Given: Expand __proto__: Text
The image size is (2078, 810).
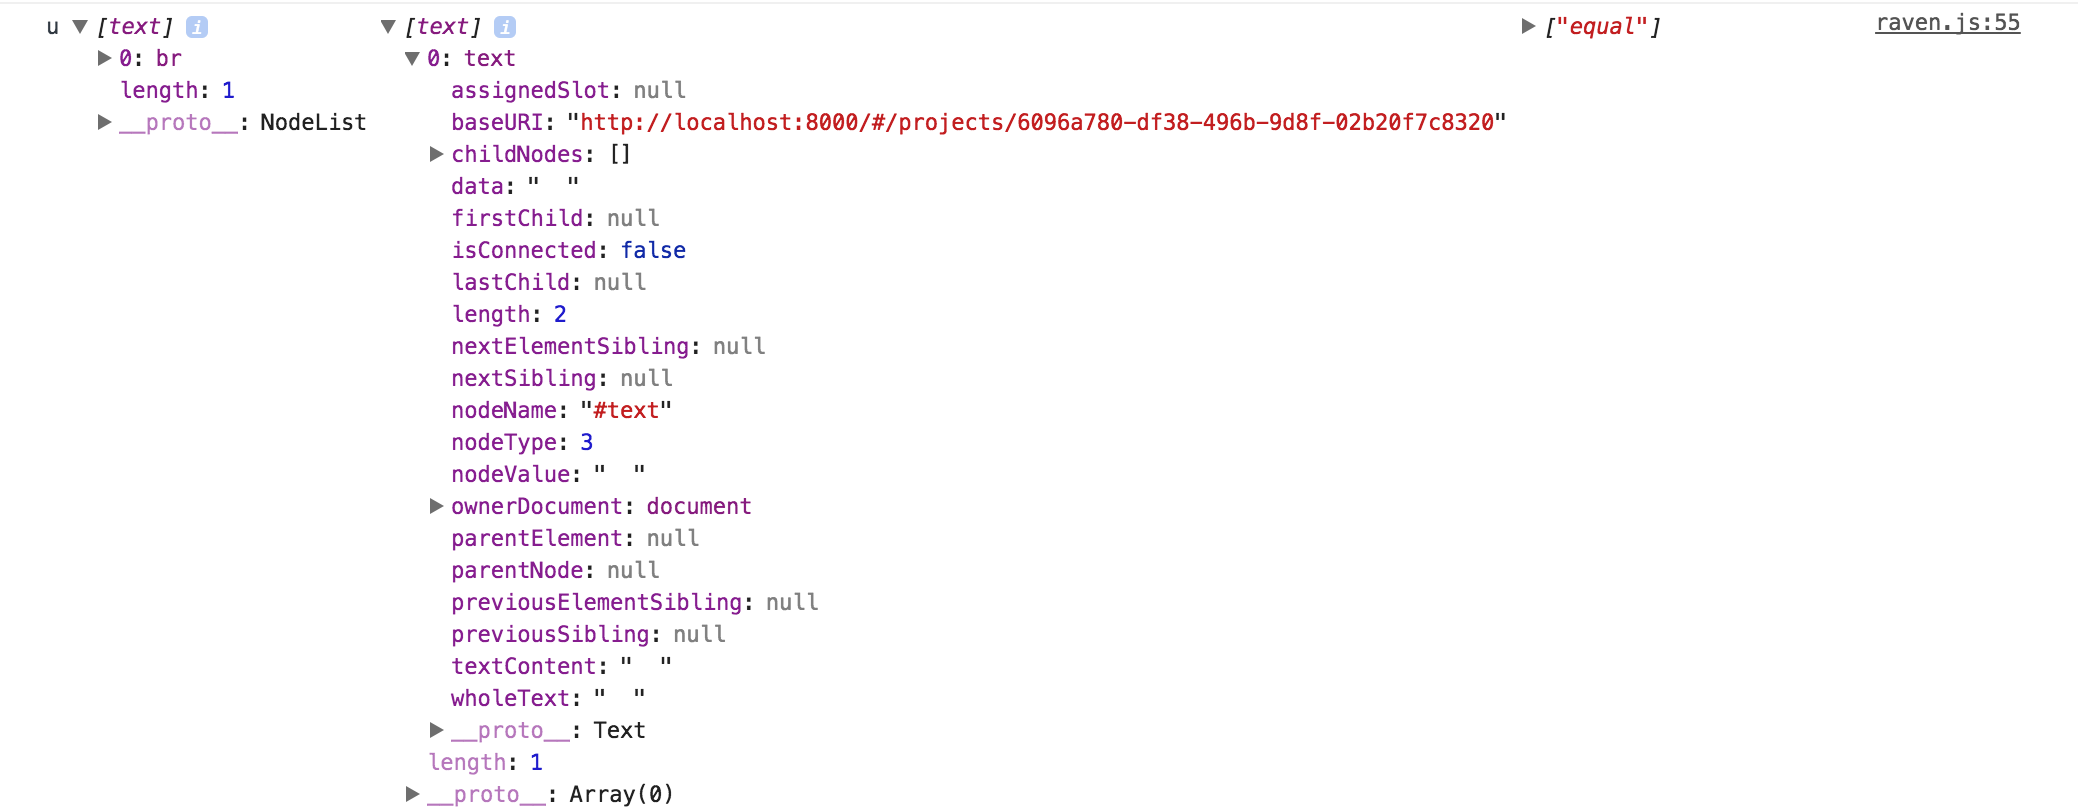Looking at the screenshot, I should (436, 730).
